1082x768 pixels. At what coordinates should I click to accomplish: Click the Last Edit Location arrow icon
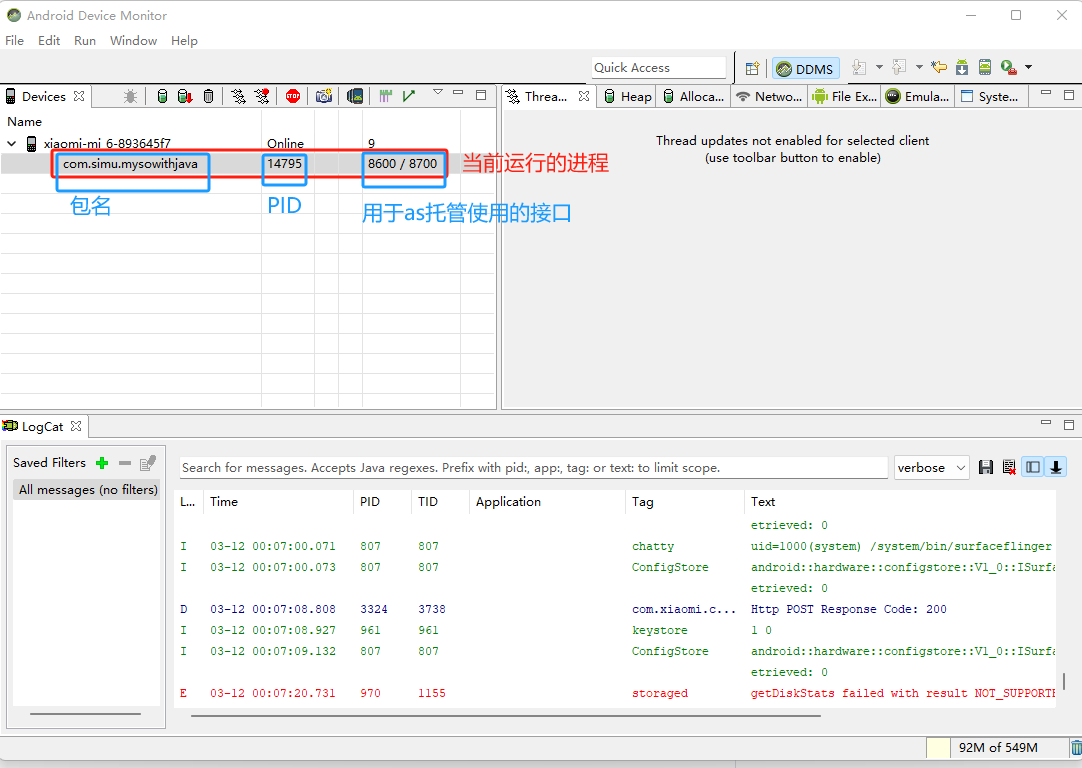tap(938, 67)
